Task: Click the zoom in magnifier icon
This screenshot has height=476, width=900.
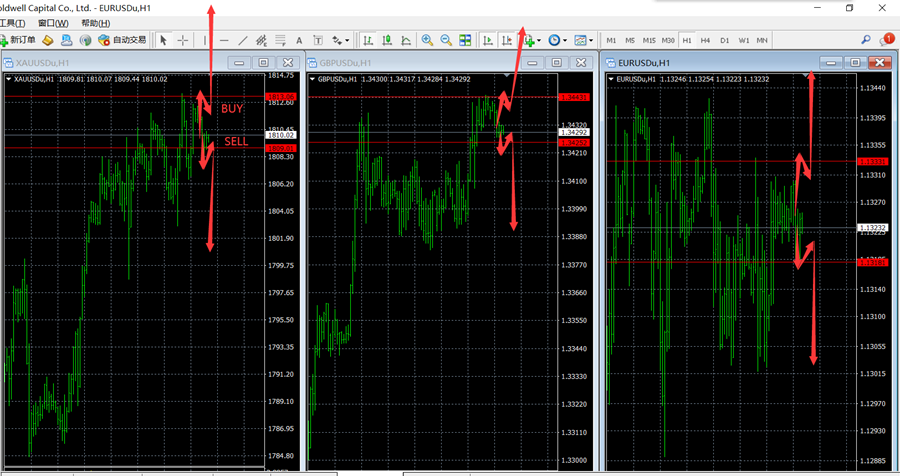Action: click(427, 40)
